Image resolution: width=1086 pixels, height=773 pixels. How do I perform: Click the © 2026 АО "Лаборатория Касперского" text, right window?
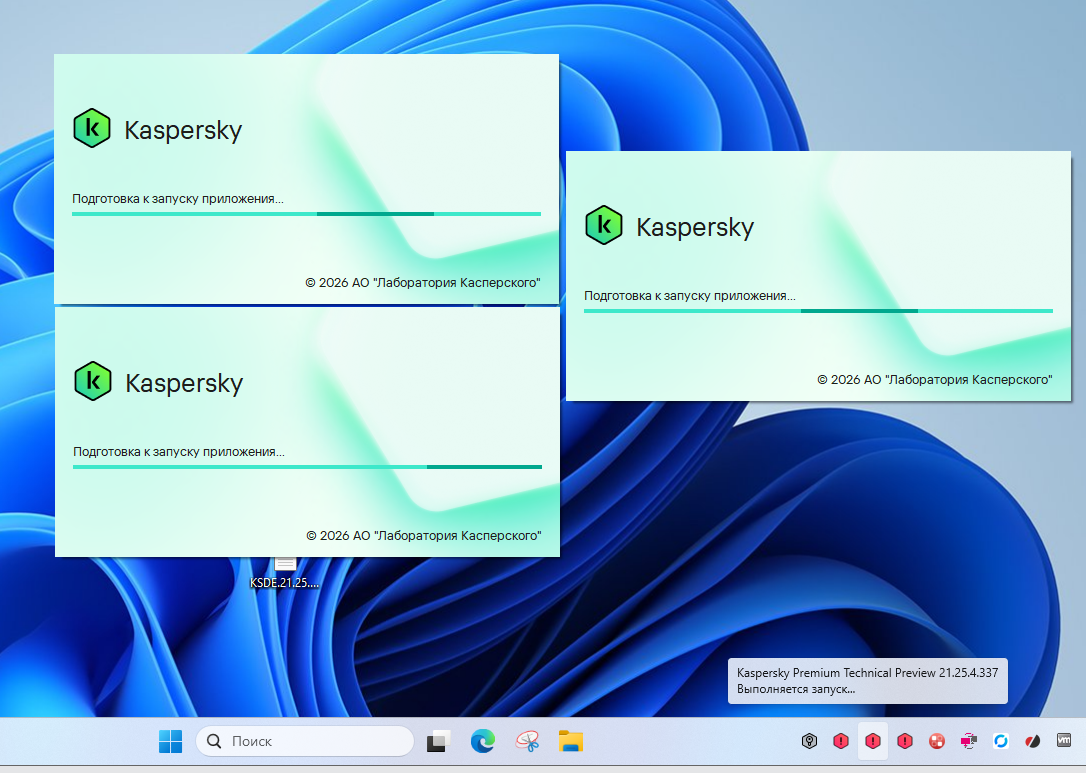(x=935, y=380)
